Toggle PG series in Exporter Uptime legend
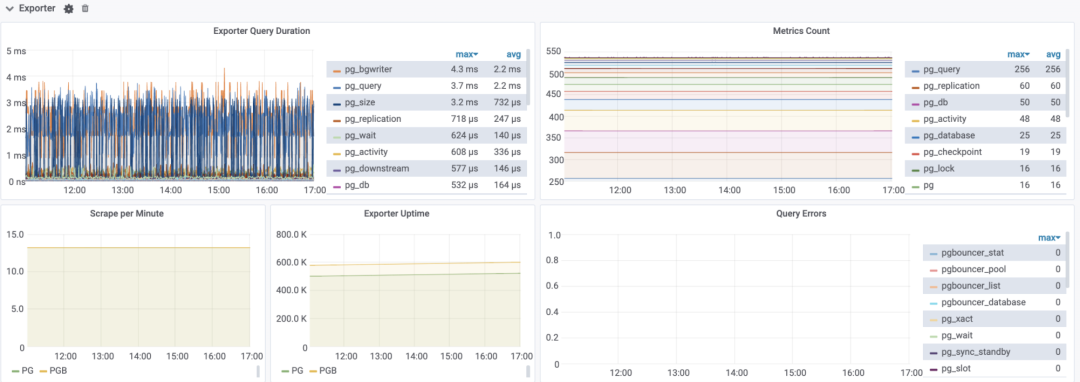This screenshot has height=382, width=1080. tap(298, 370)
